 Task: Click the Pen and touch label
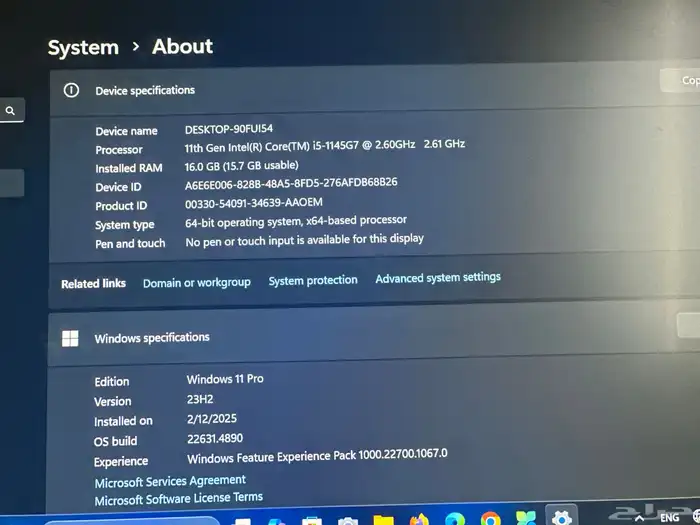click(130, 244)
